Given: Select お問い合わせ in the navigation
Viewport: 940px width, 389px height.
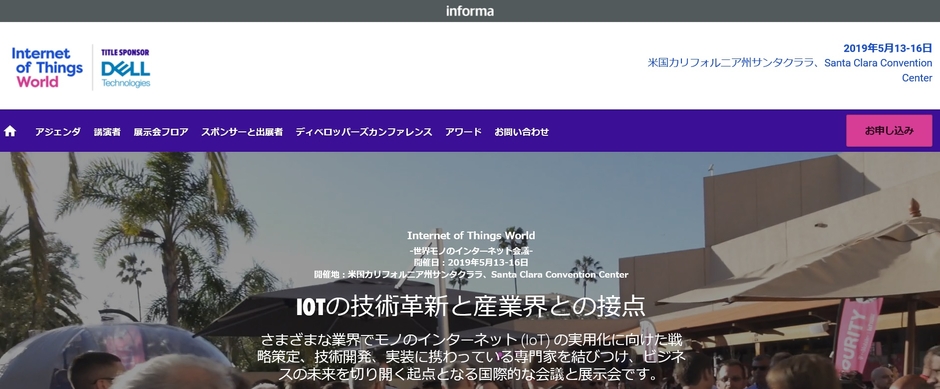Looking at the screenshot, I should coord(521,132).
